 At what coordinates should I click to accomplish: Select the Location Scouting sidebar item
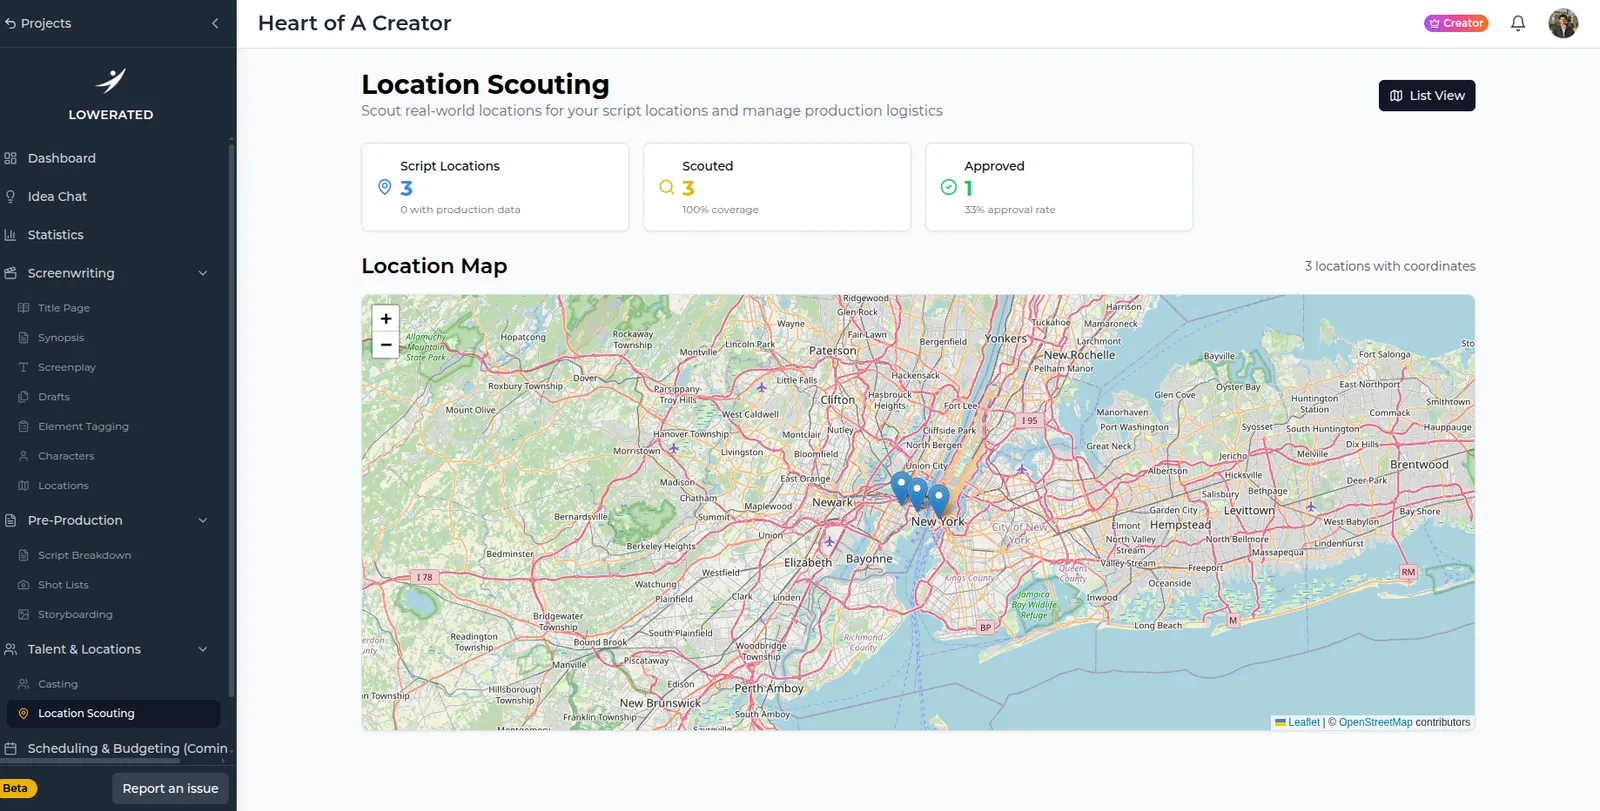(x=113, y=713)
